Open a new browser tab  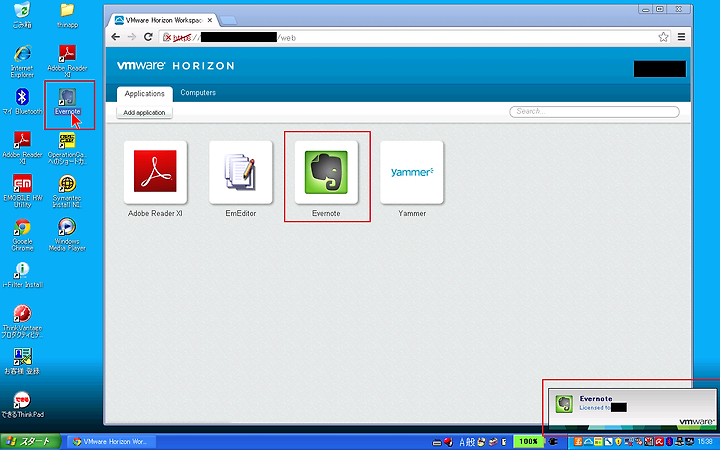228,21
